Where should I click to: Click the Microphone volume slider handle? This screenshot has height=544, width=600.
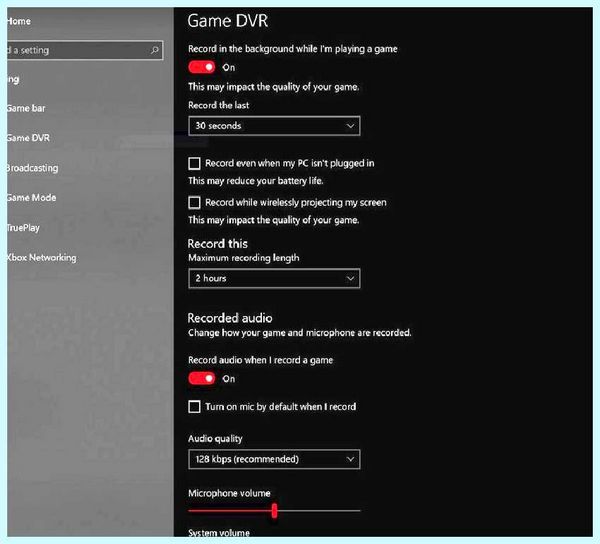pos(274,511)
